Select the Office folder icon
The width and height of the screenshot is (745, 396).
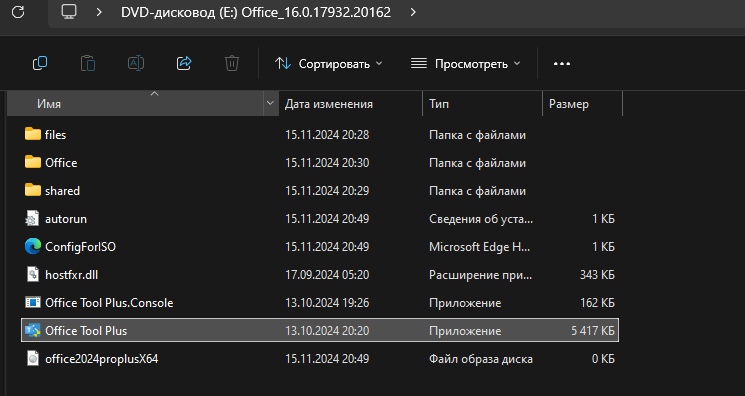click(33, 163)
